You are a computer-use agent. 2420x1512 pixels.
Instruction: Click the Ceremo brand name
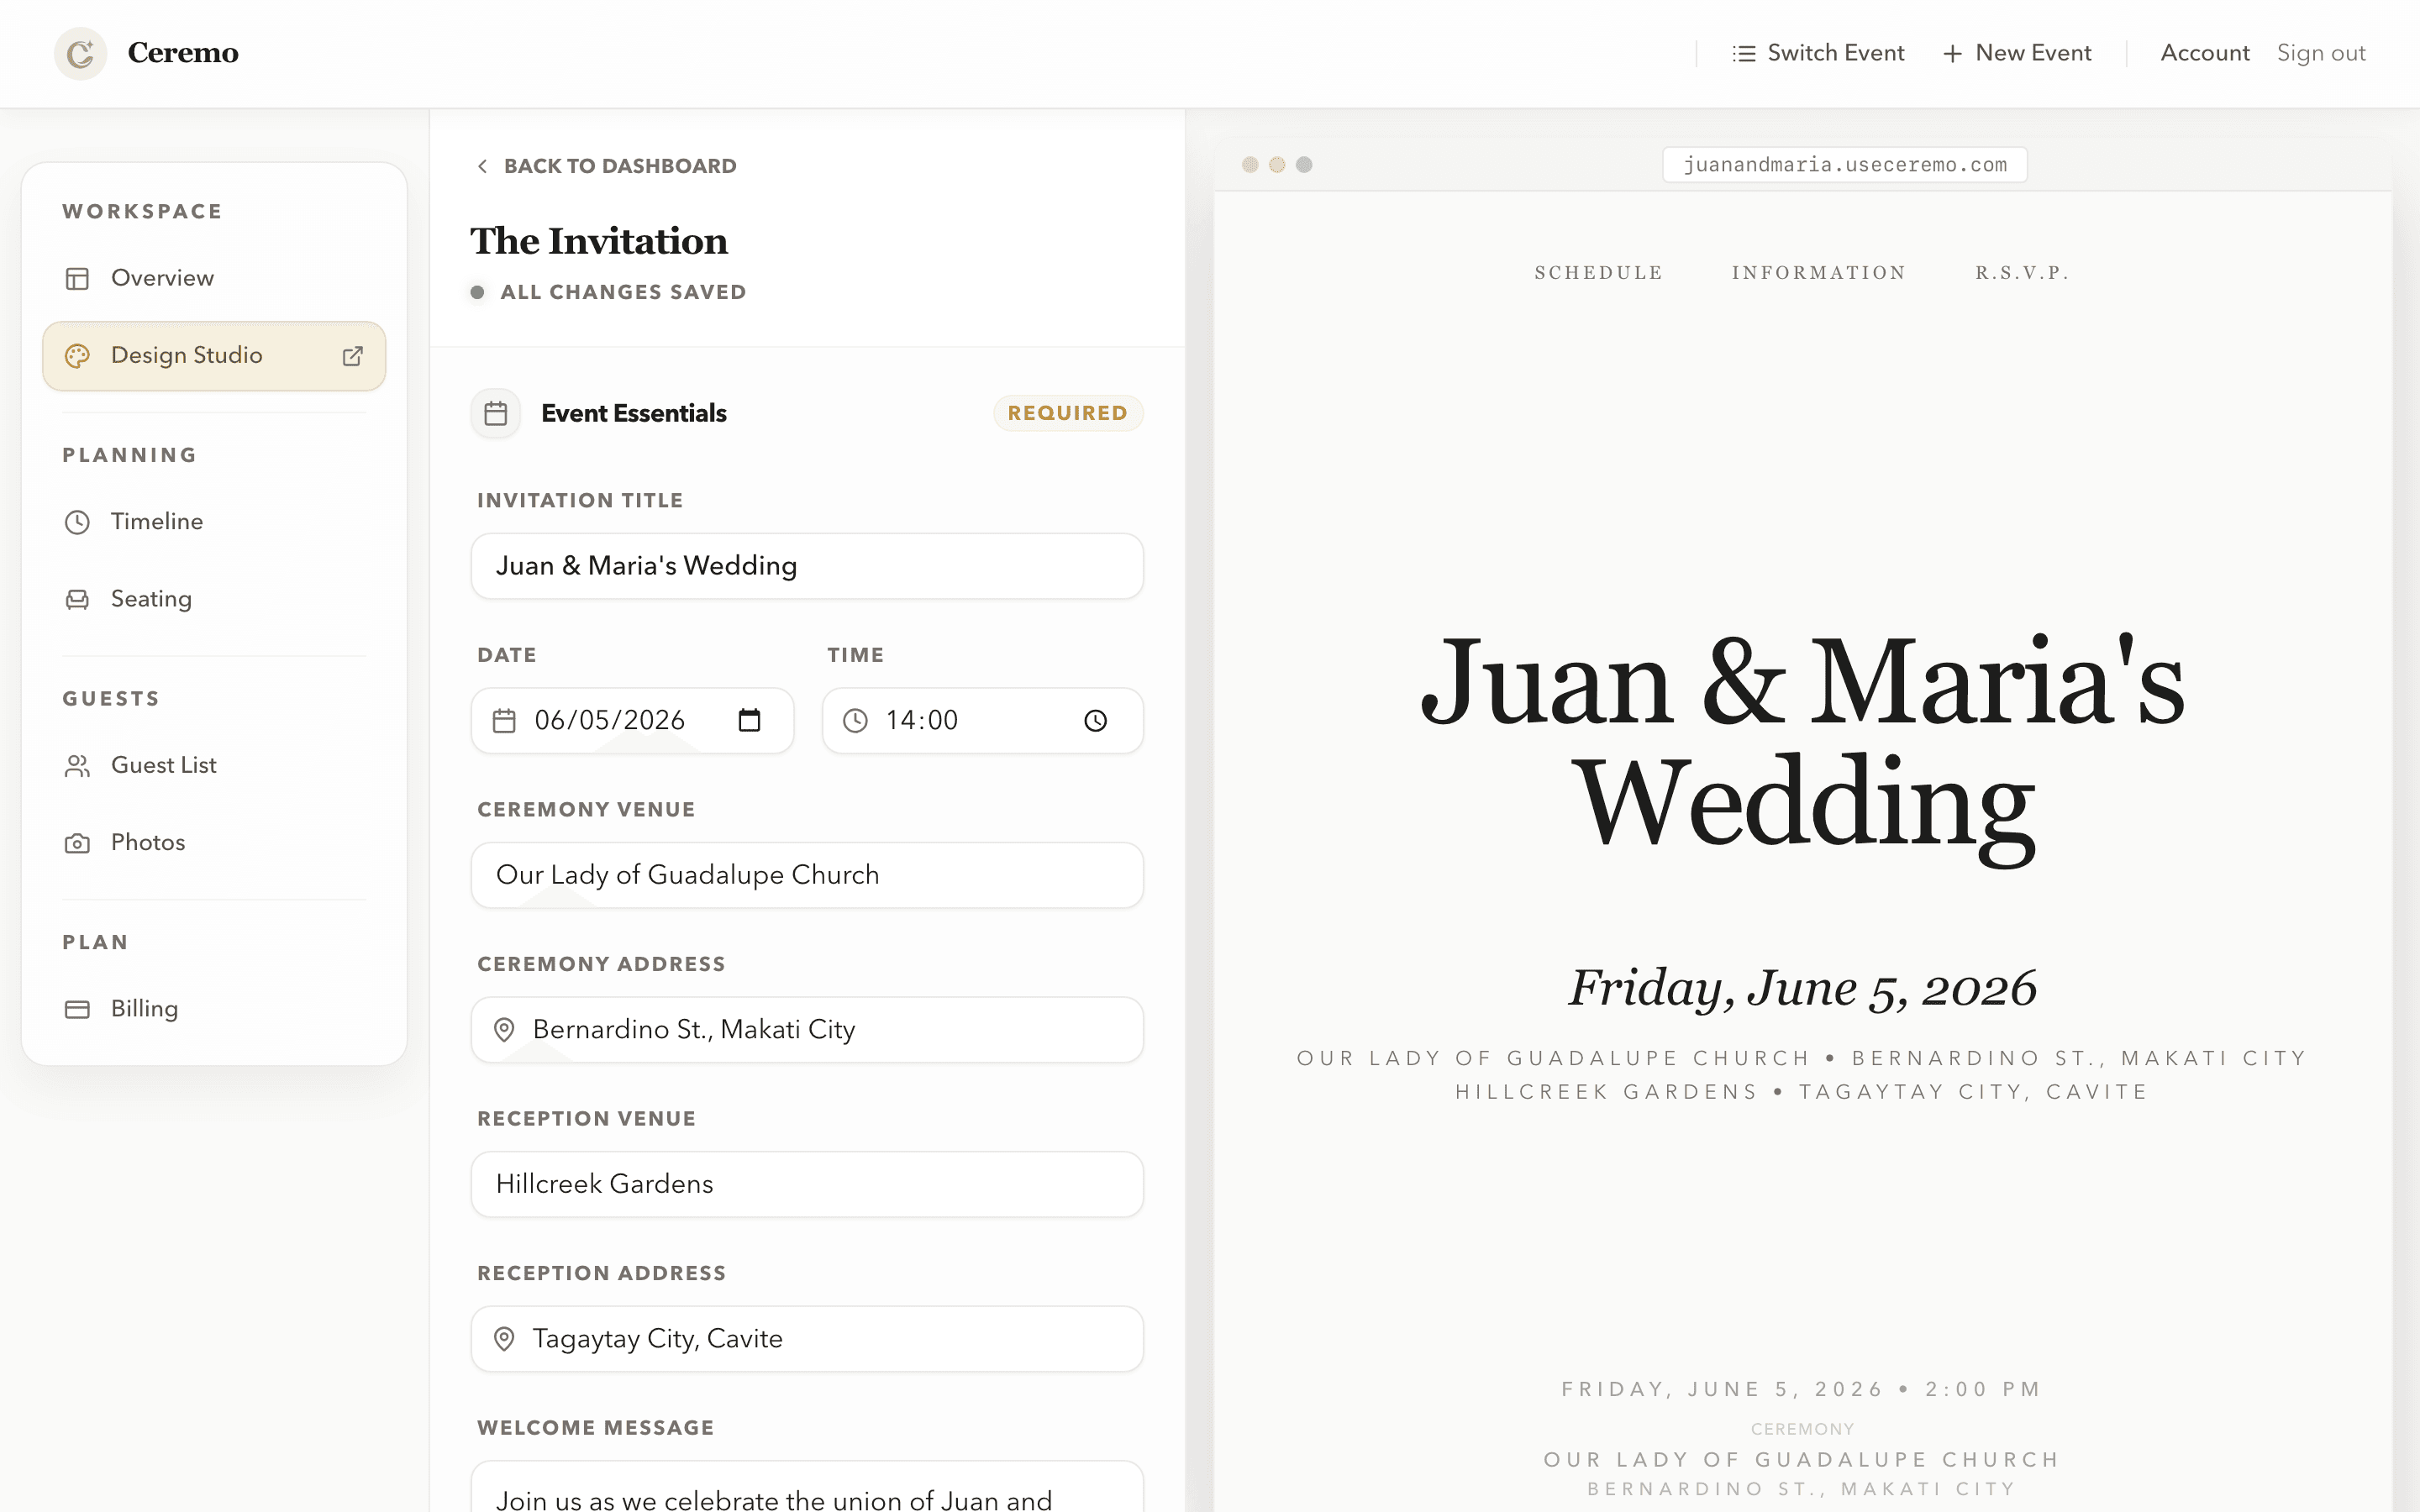[x=183, y=53]
